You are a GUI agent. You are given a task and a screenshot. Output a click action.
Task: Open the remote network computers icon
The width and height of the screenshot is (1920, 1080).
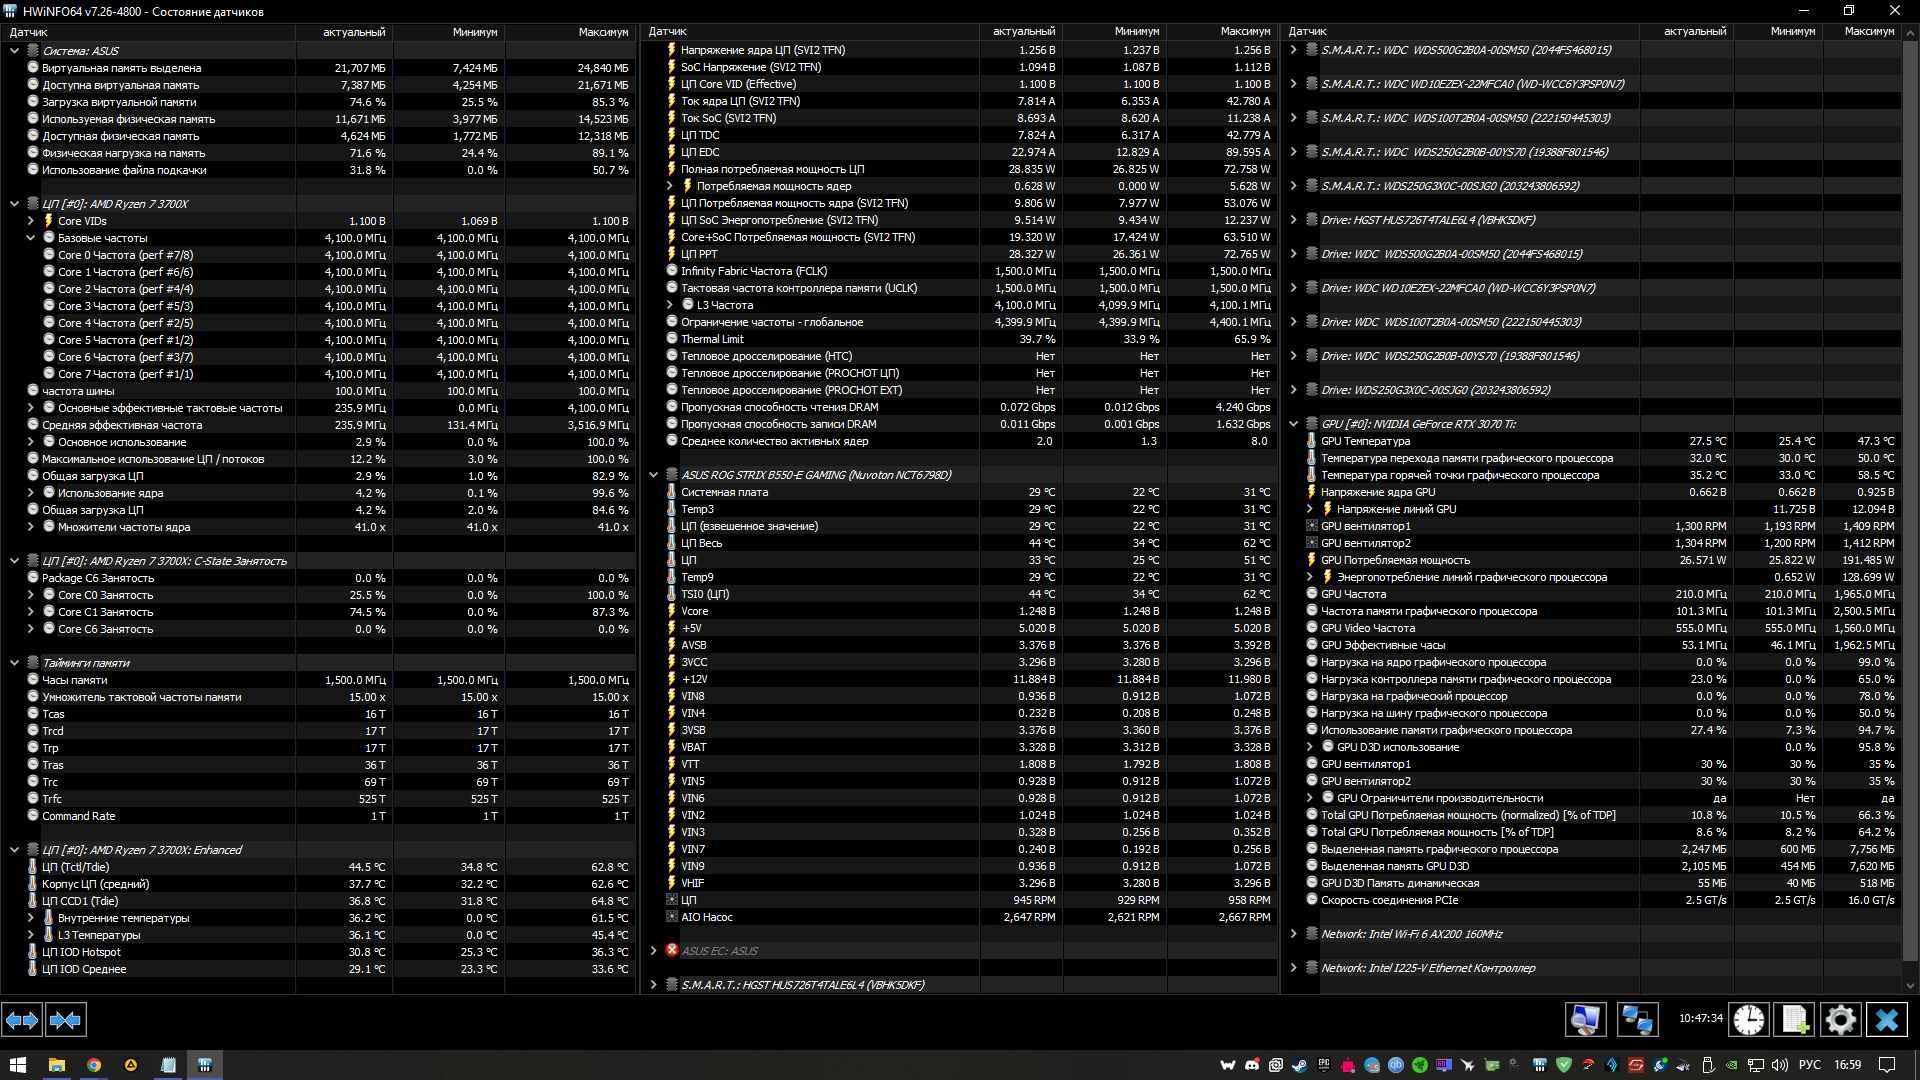1637,1020
